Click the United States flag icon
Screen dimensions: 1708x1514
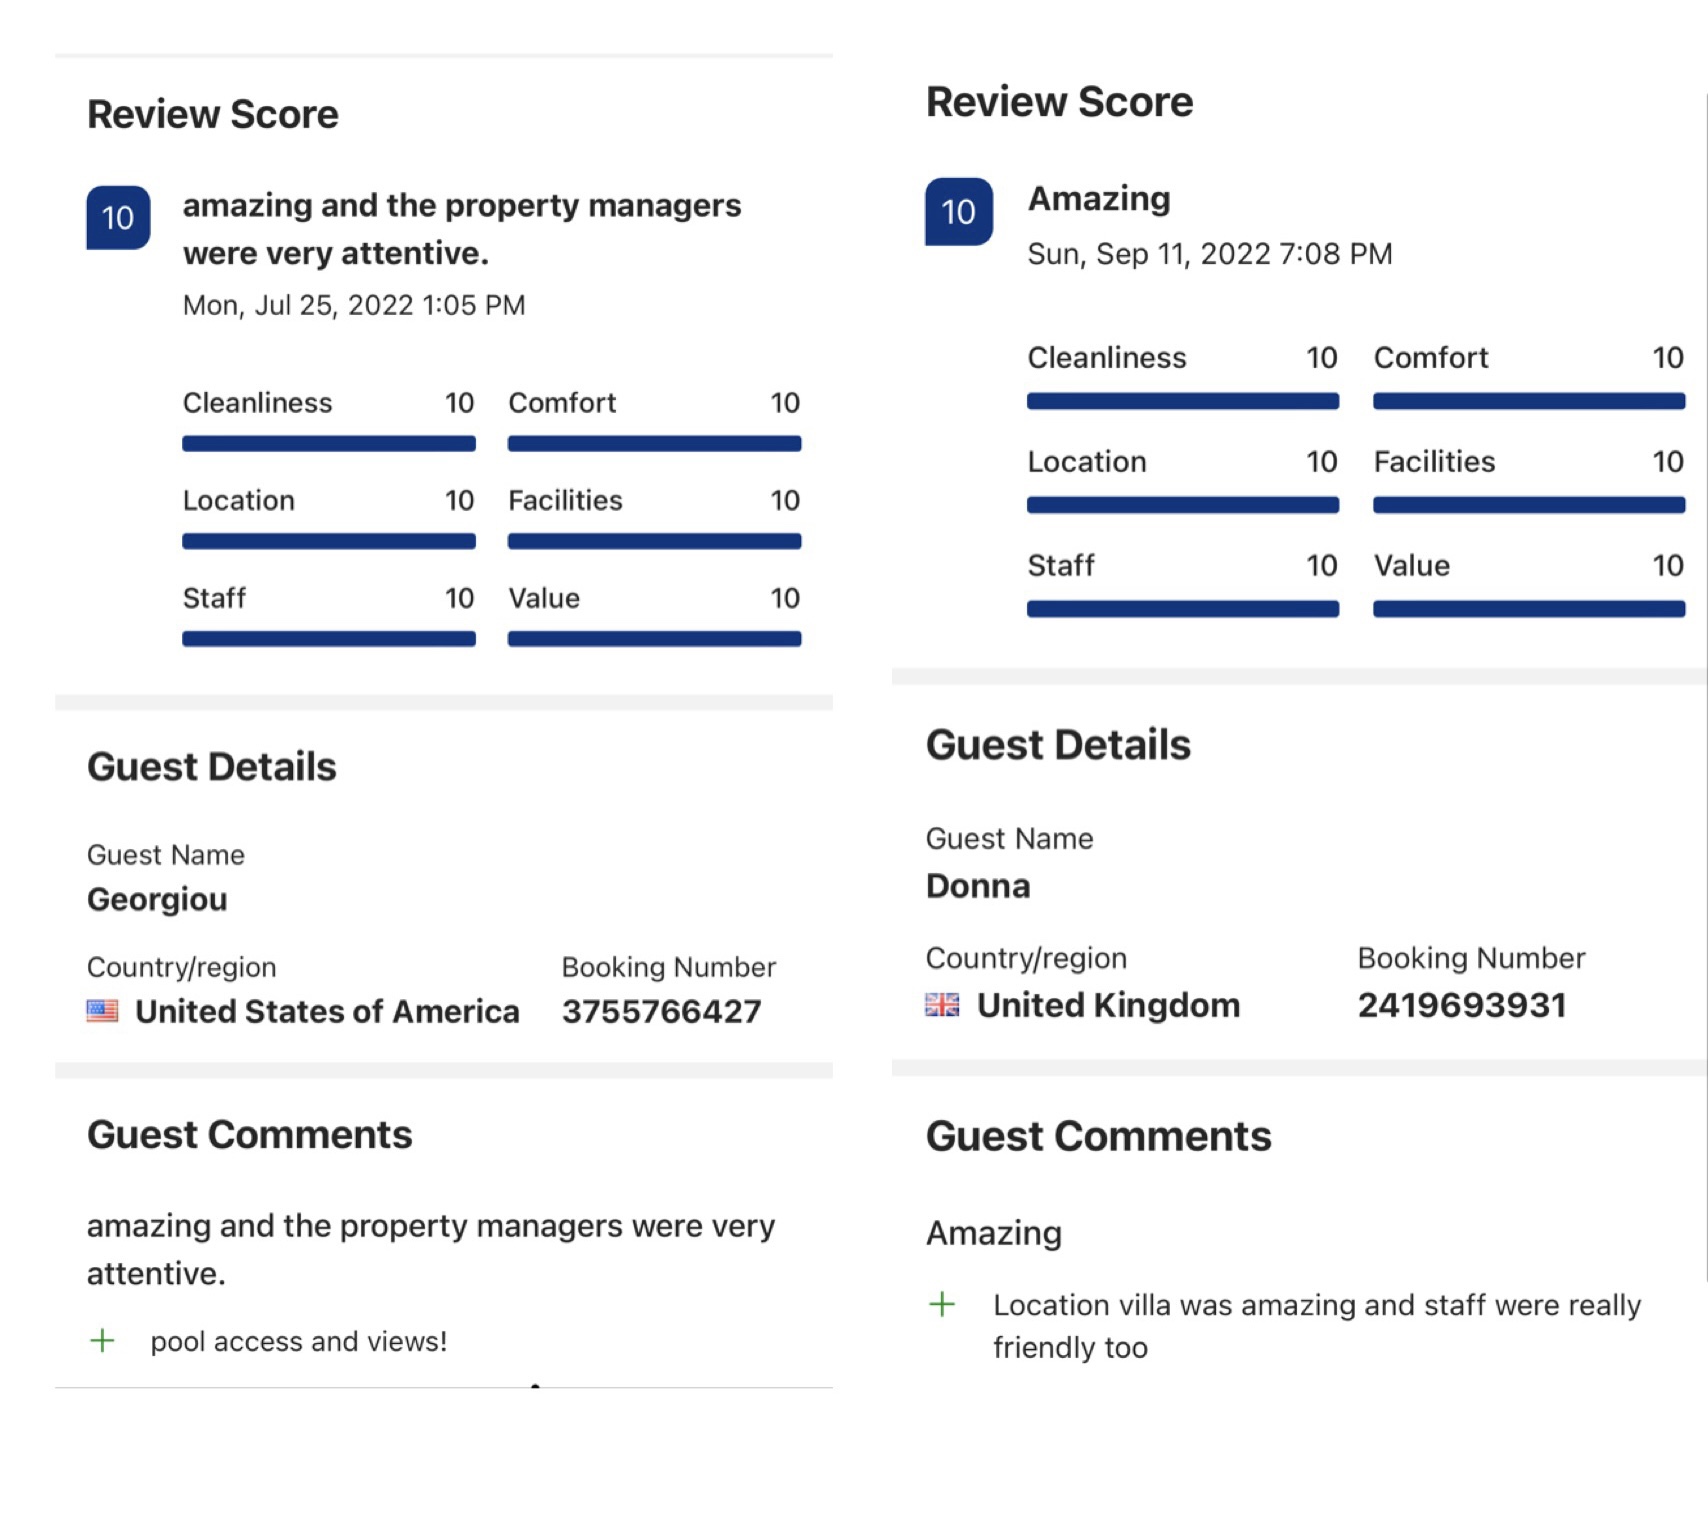pos(102,1011)
